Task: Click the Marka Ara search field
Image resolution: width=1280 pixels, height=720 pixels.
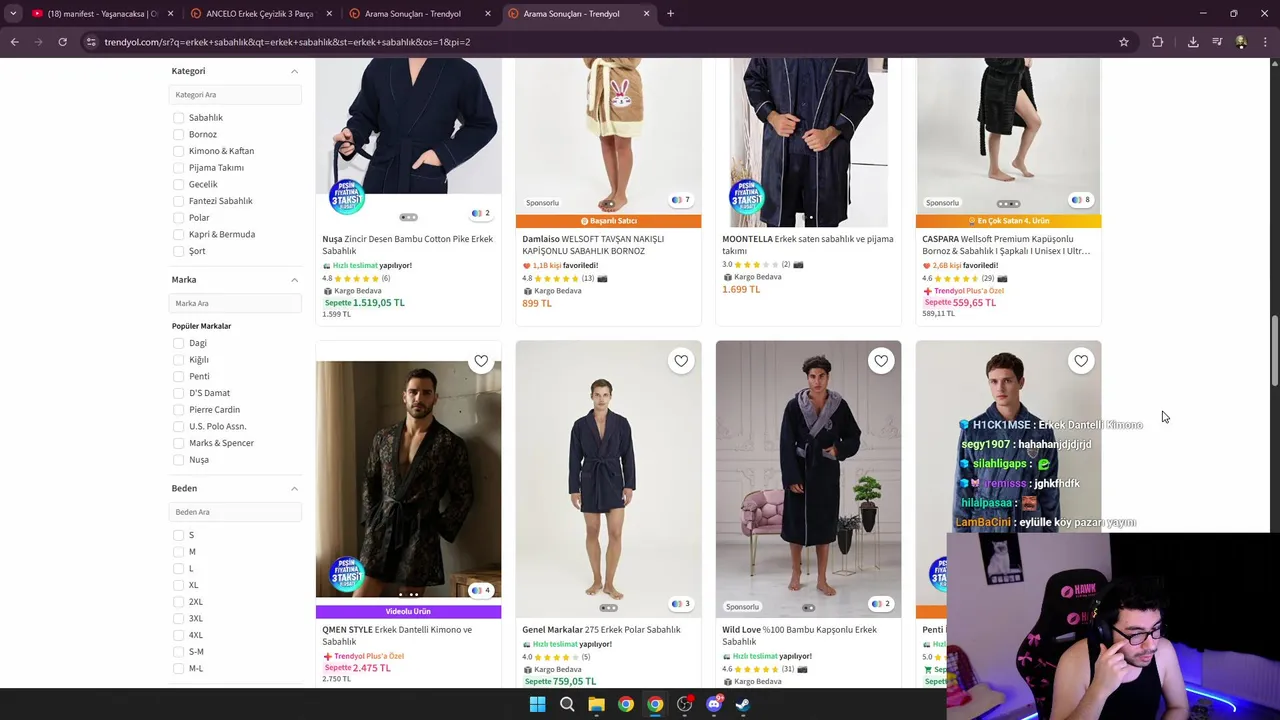Action: point(235,303)
